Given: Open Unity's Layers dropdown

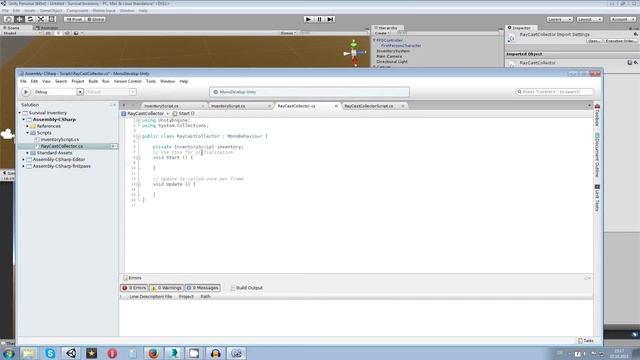Looking at the screenshot, I should (560, 19).
